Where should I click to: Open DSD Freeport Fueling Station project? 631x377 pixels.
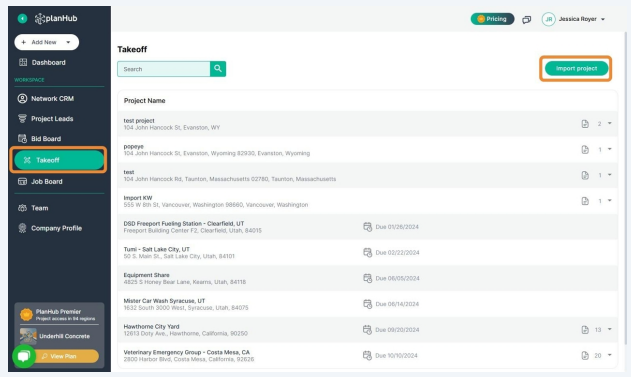(x=367, y=227)
